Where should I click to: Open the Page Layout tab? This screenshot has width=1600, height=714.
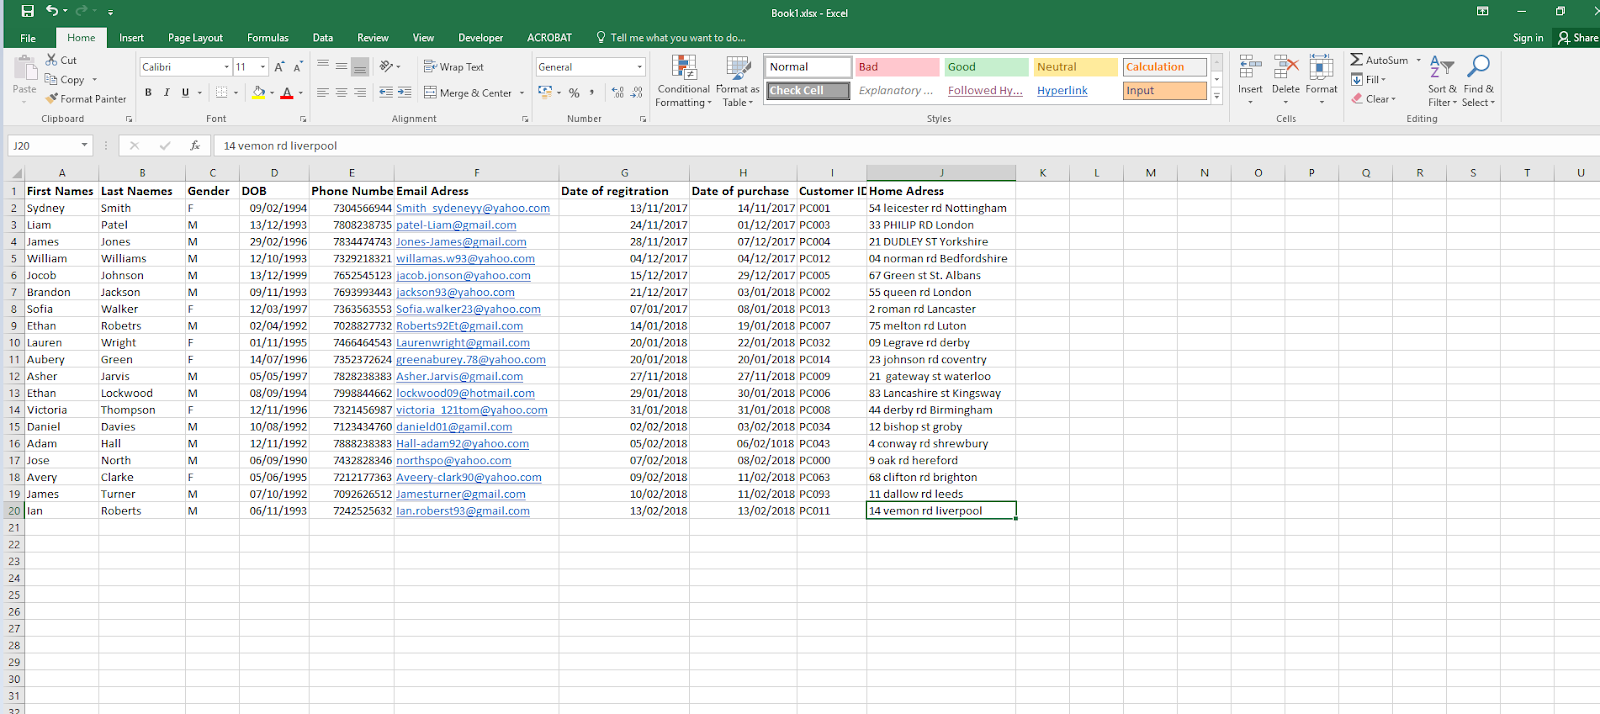[x=195, y=38]
